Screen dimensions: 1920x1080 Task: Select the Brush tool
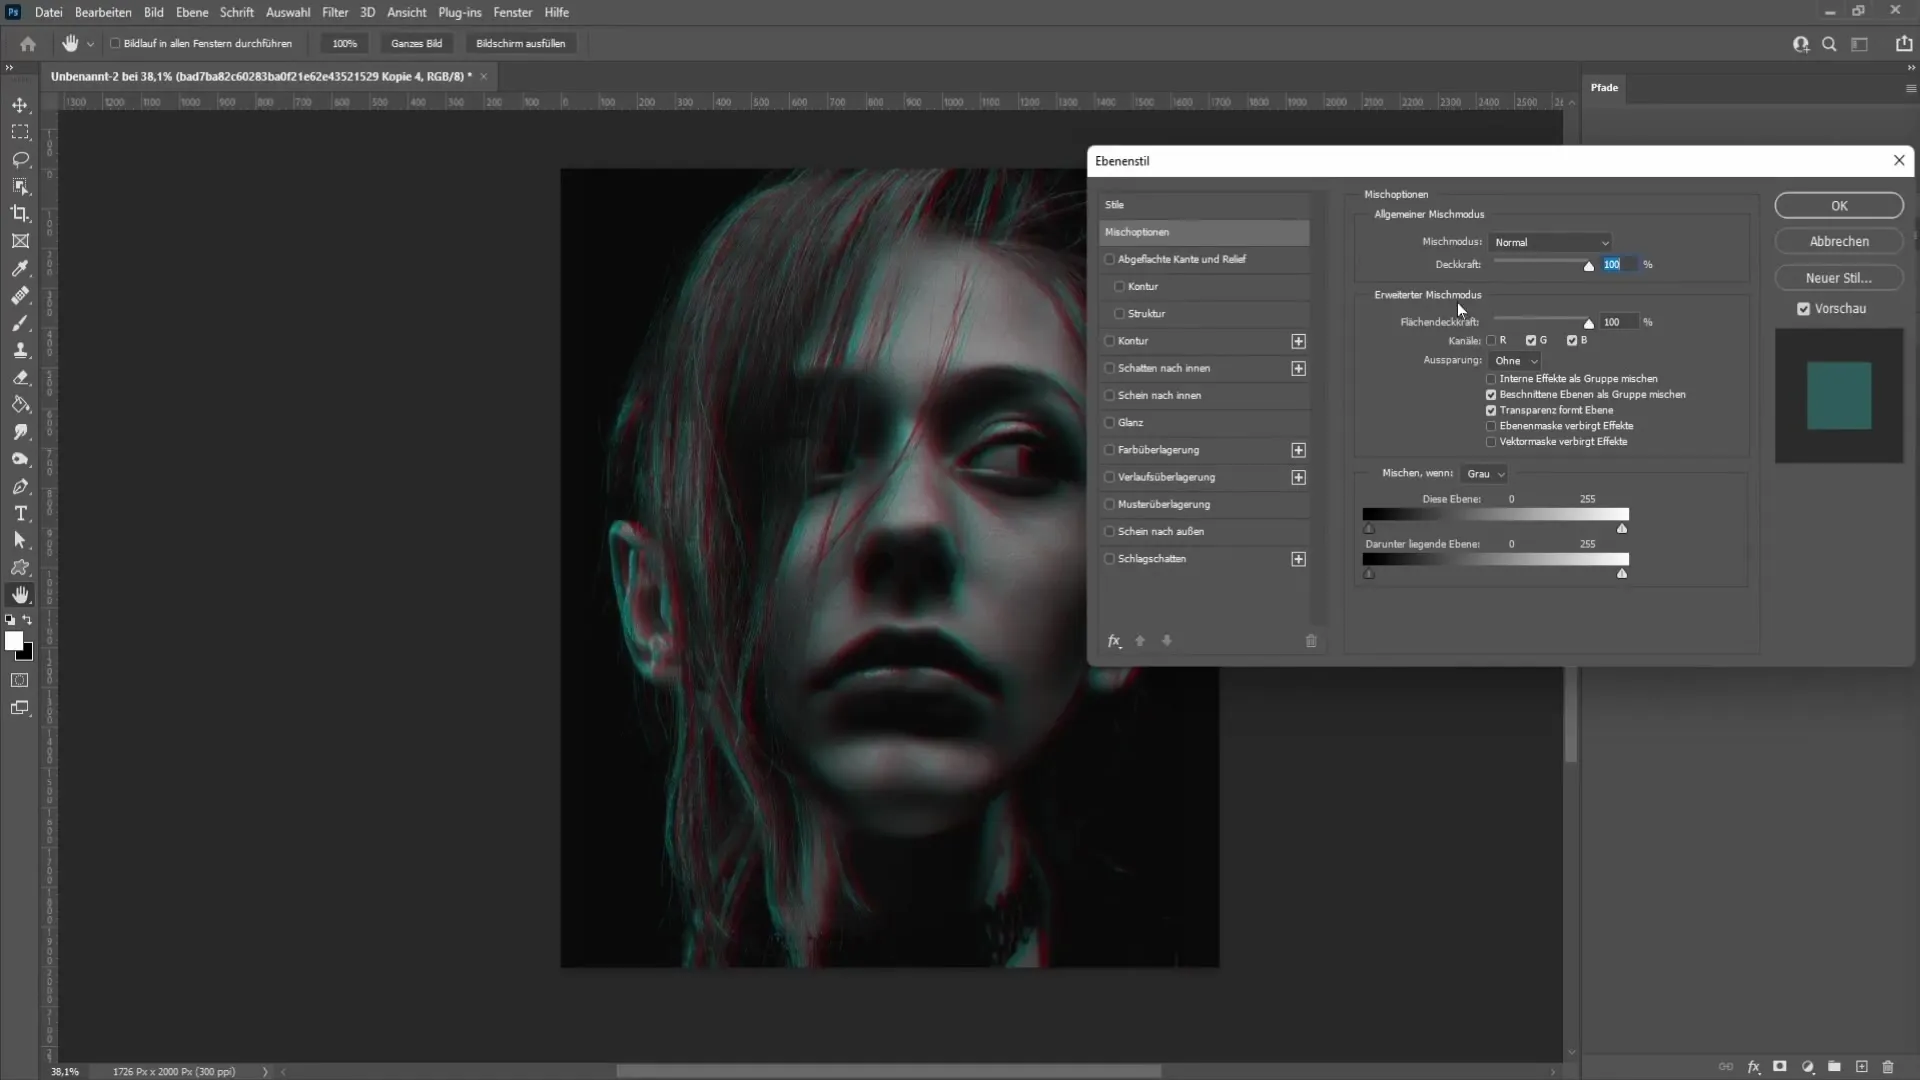[x=18, y=323]
